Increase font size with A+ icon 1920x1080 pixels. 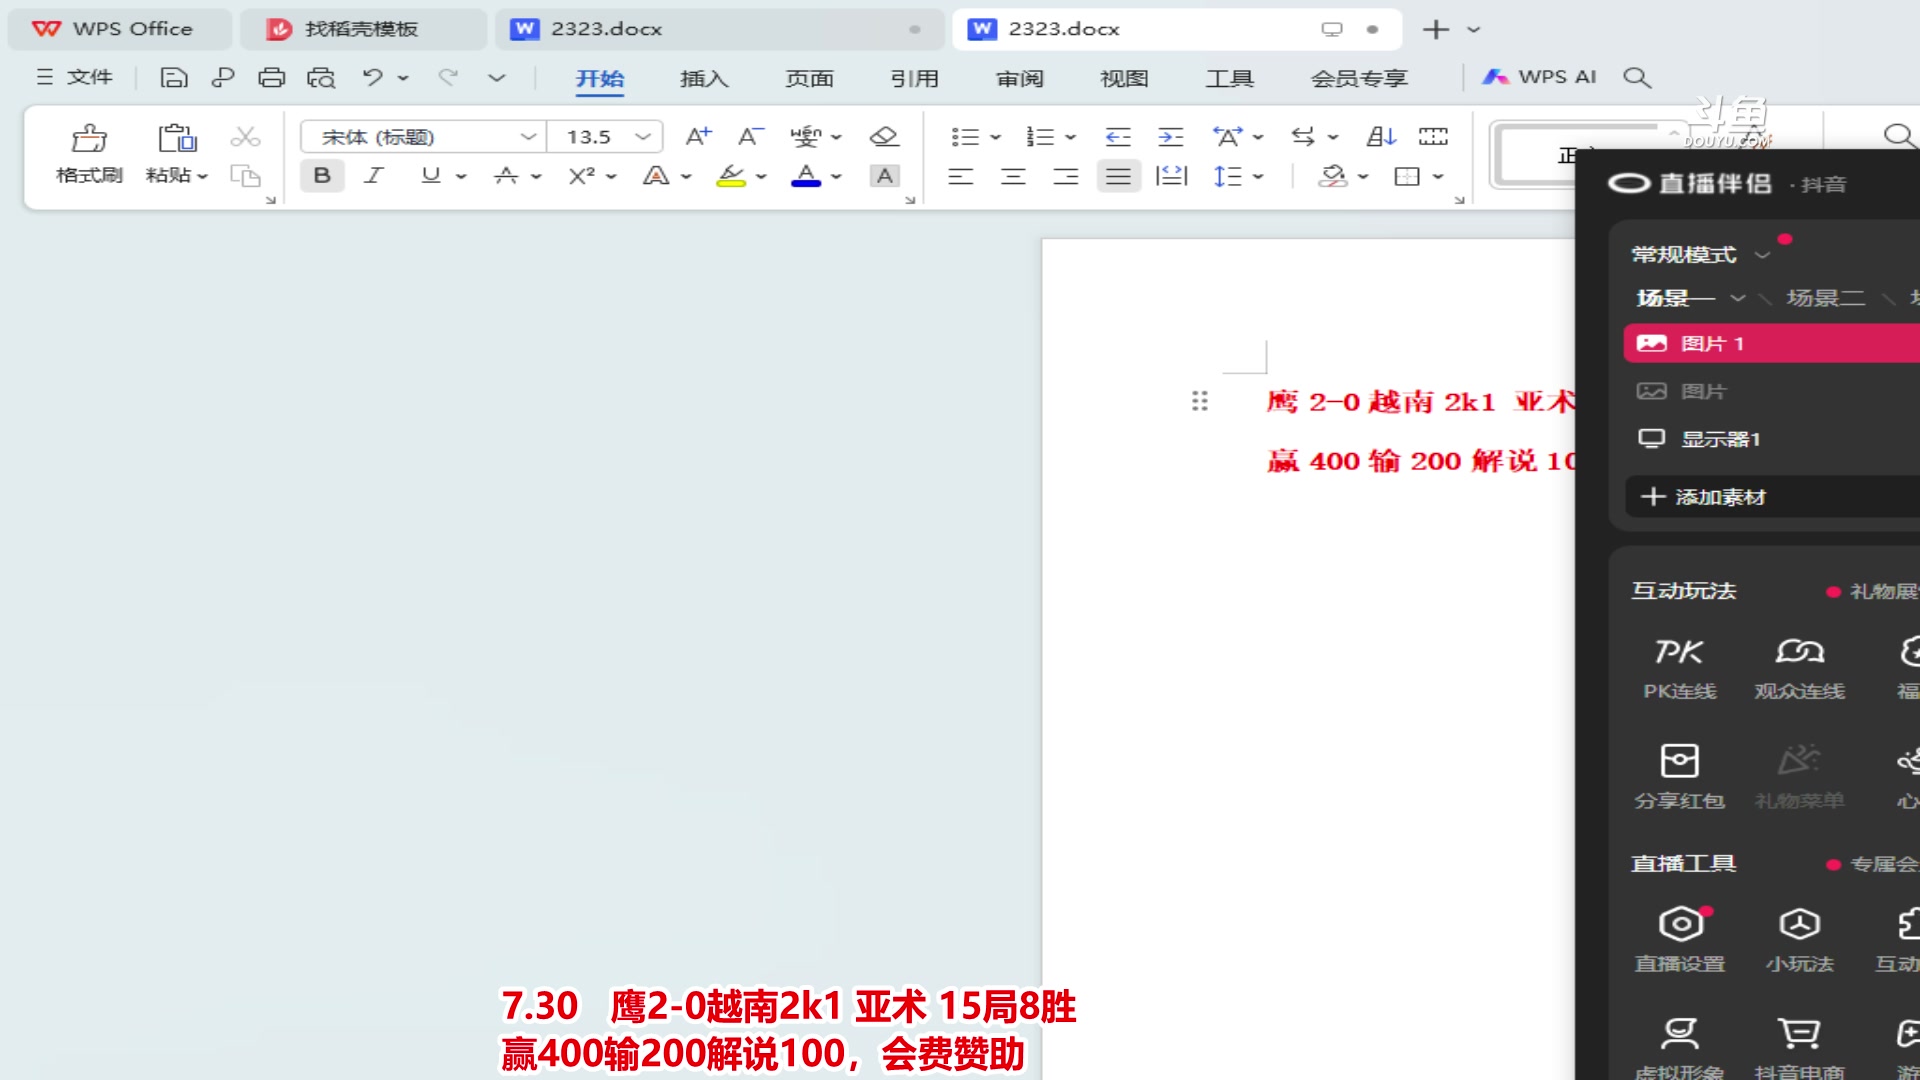point(698,136)
